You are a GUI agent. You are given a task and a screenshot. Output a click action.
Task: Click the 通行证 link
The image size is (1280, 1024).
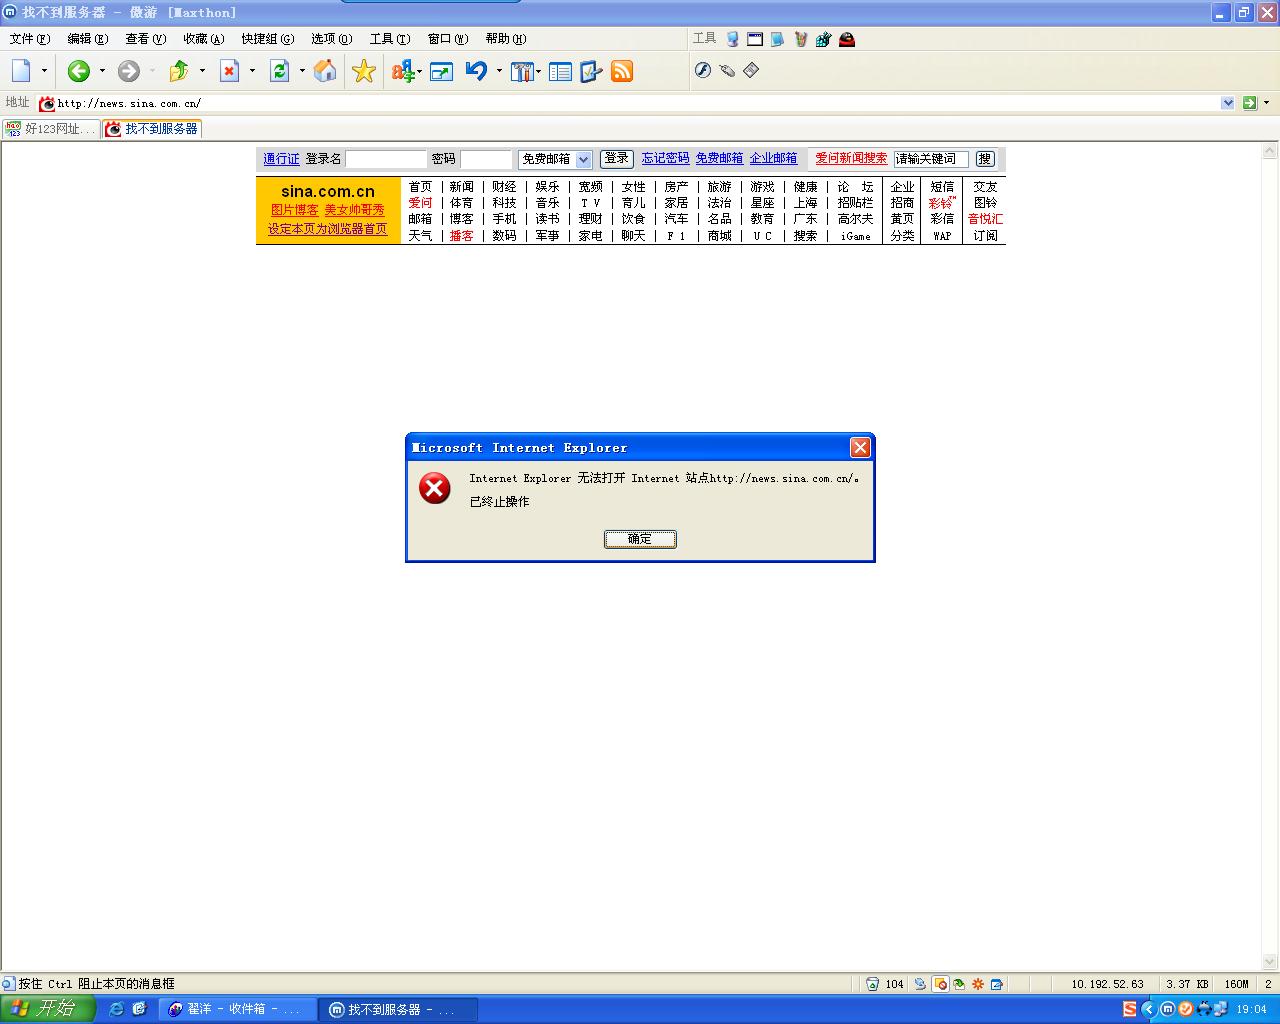point(281,159)
